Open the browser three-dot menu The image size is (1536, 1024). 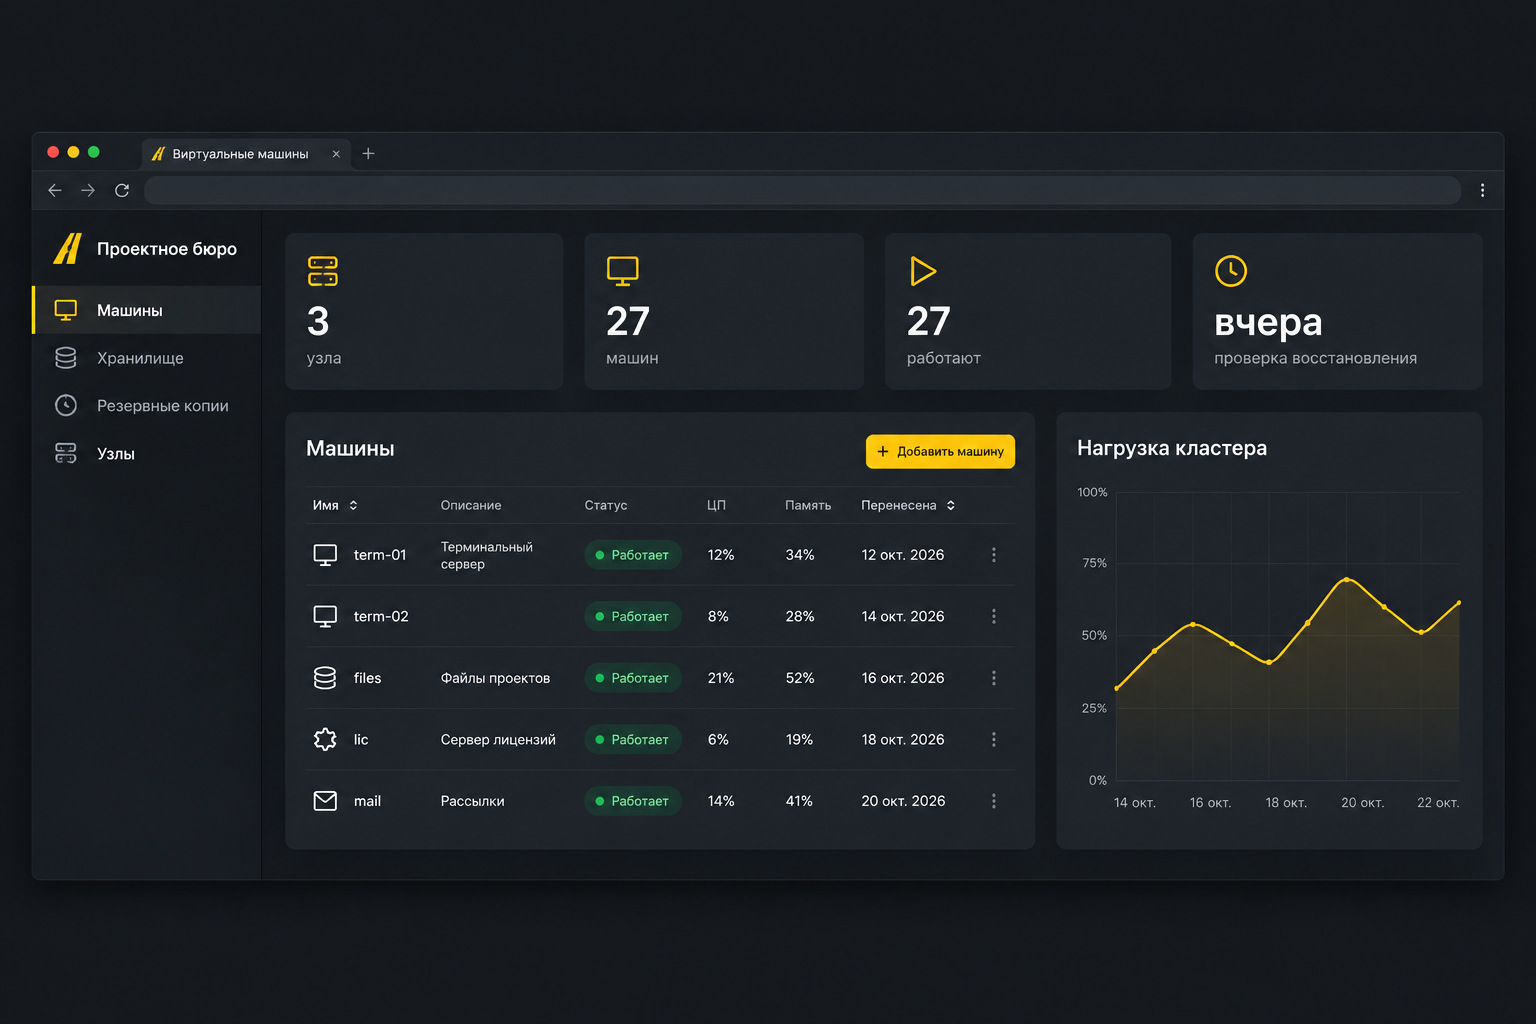tap(1482, 190)
